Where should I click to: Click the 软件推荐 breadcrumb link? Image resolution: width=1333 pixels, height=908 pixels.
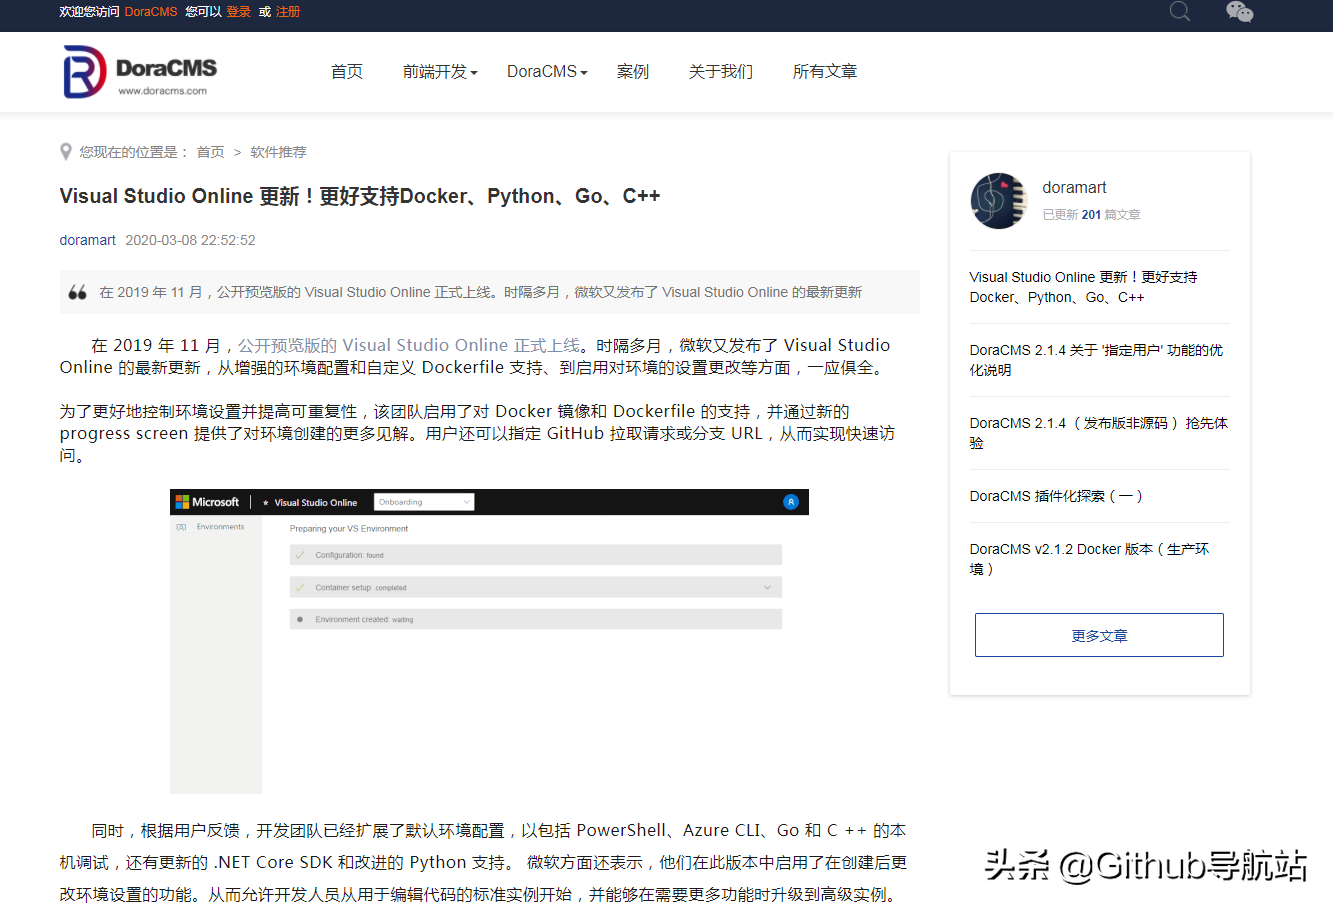278,152
